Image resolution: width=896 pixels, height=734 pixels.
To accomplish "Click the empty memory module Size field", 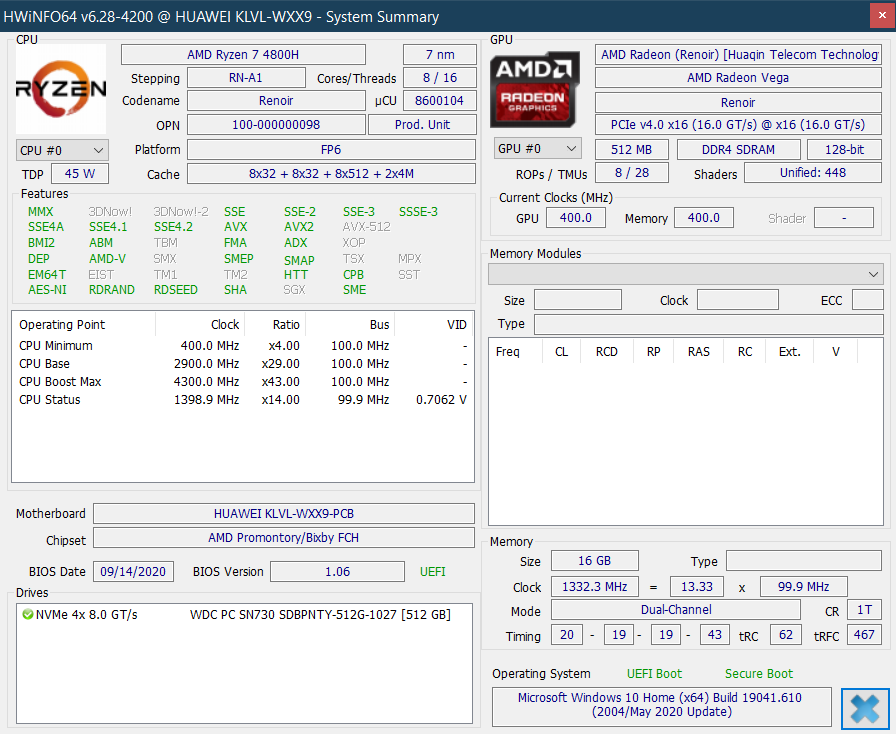I will (x=578, y=300).
